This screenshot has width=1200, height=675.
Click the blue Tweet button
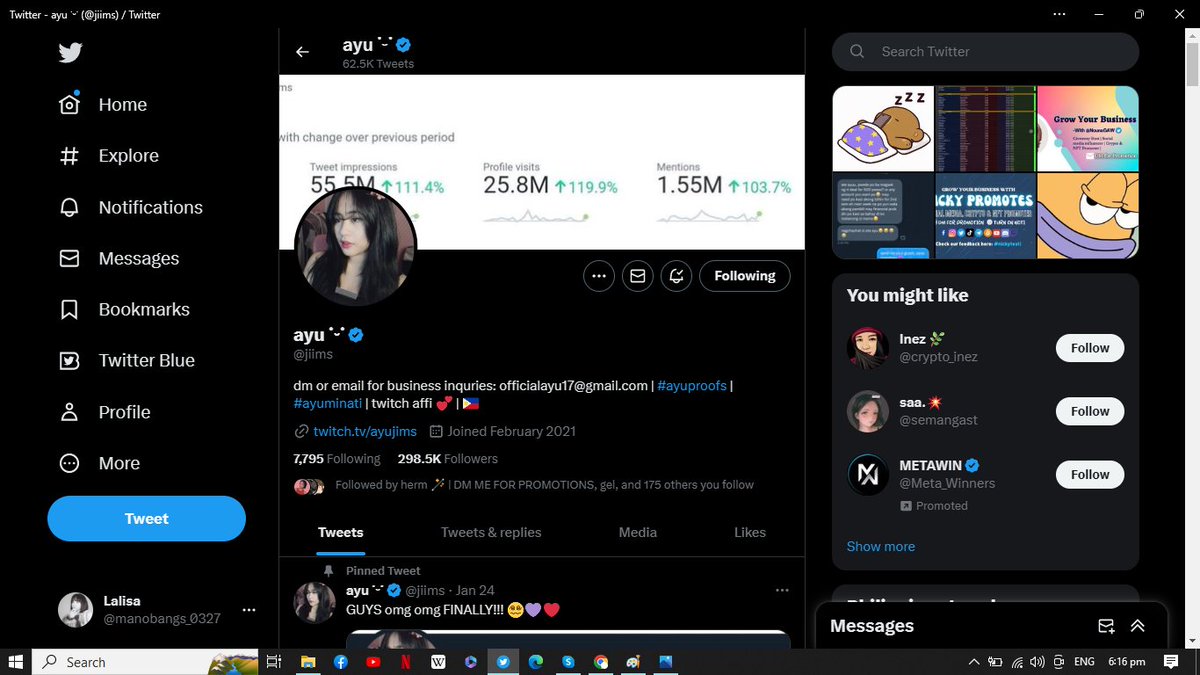[146, 518]
